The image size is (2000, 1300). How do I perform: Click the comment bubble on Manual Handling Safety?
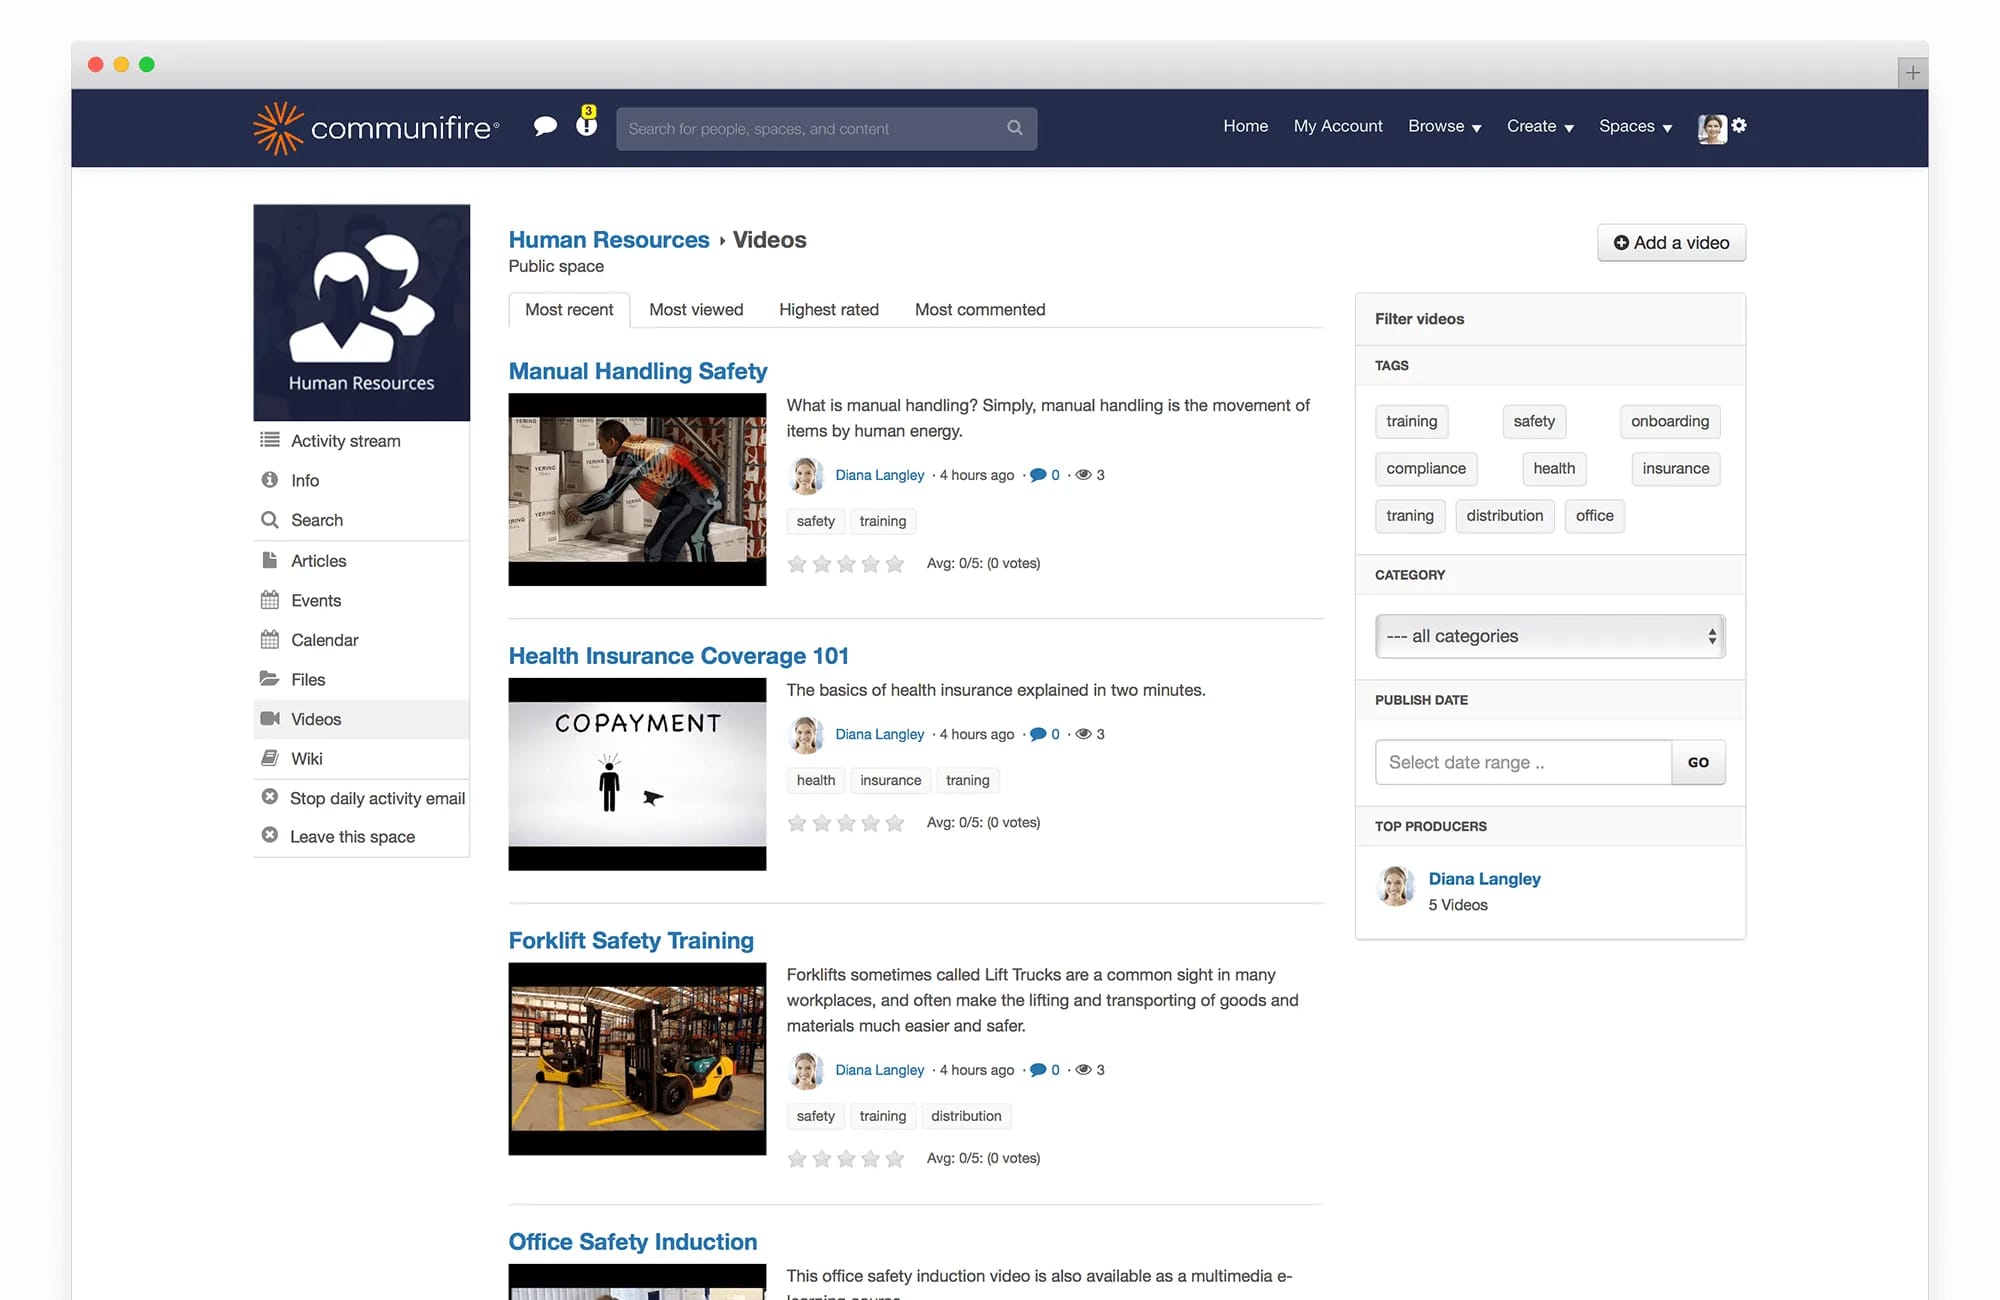click(x=1038, y=475)
